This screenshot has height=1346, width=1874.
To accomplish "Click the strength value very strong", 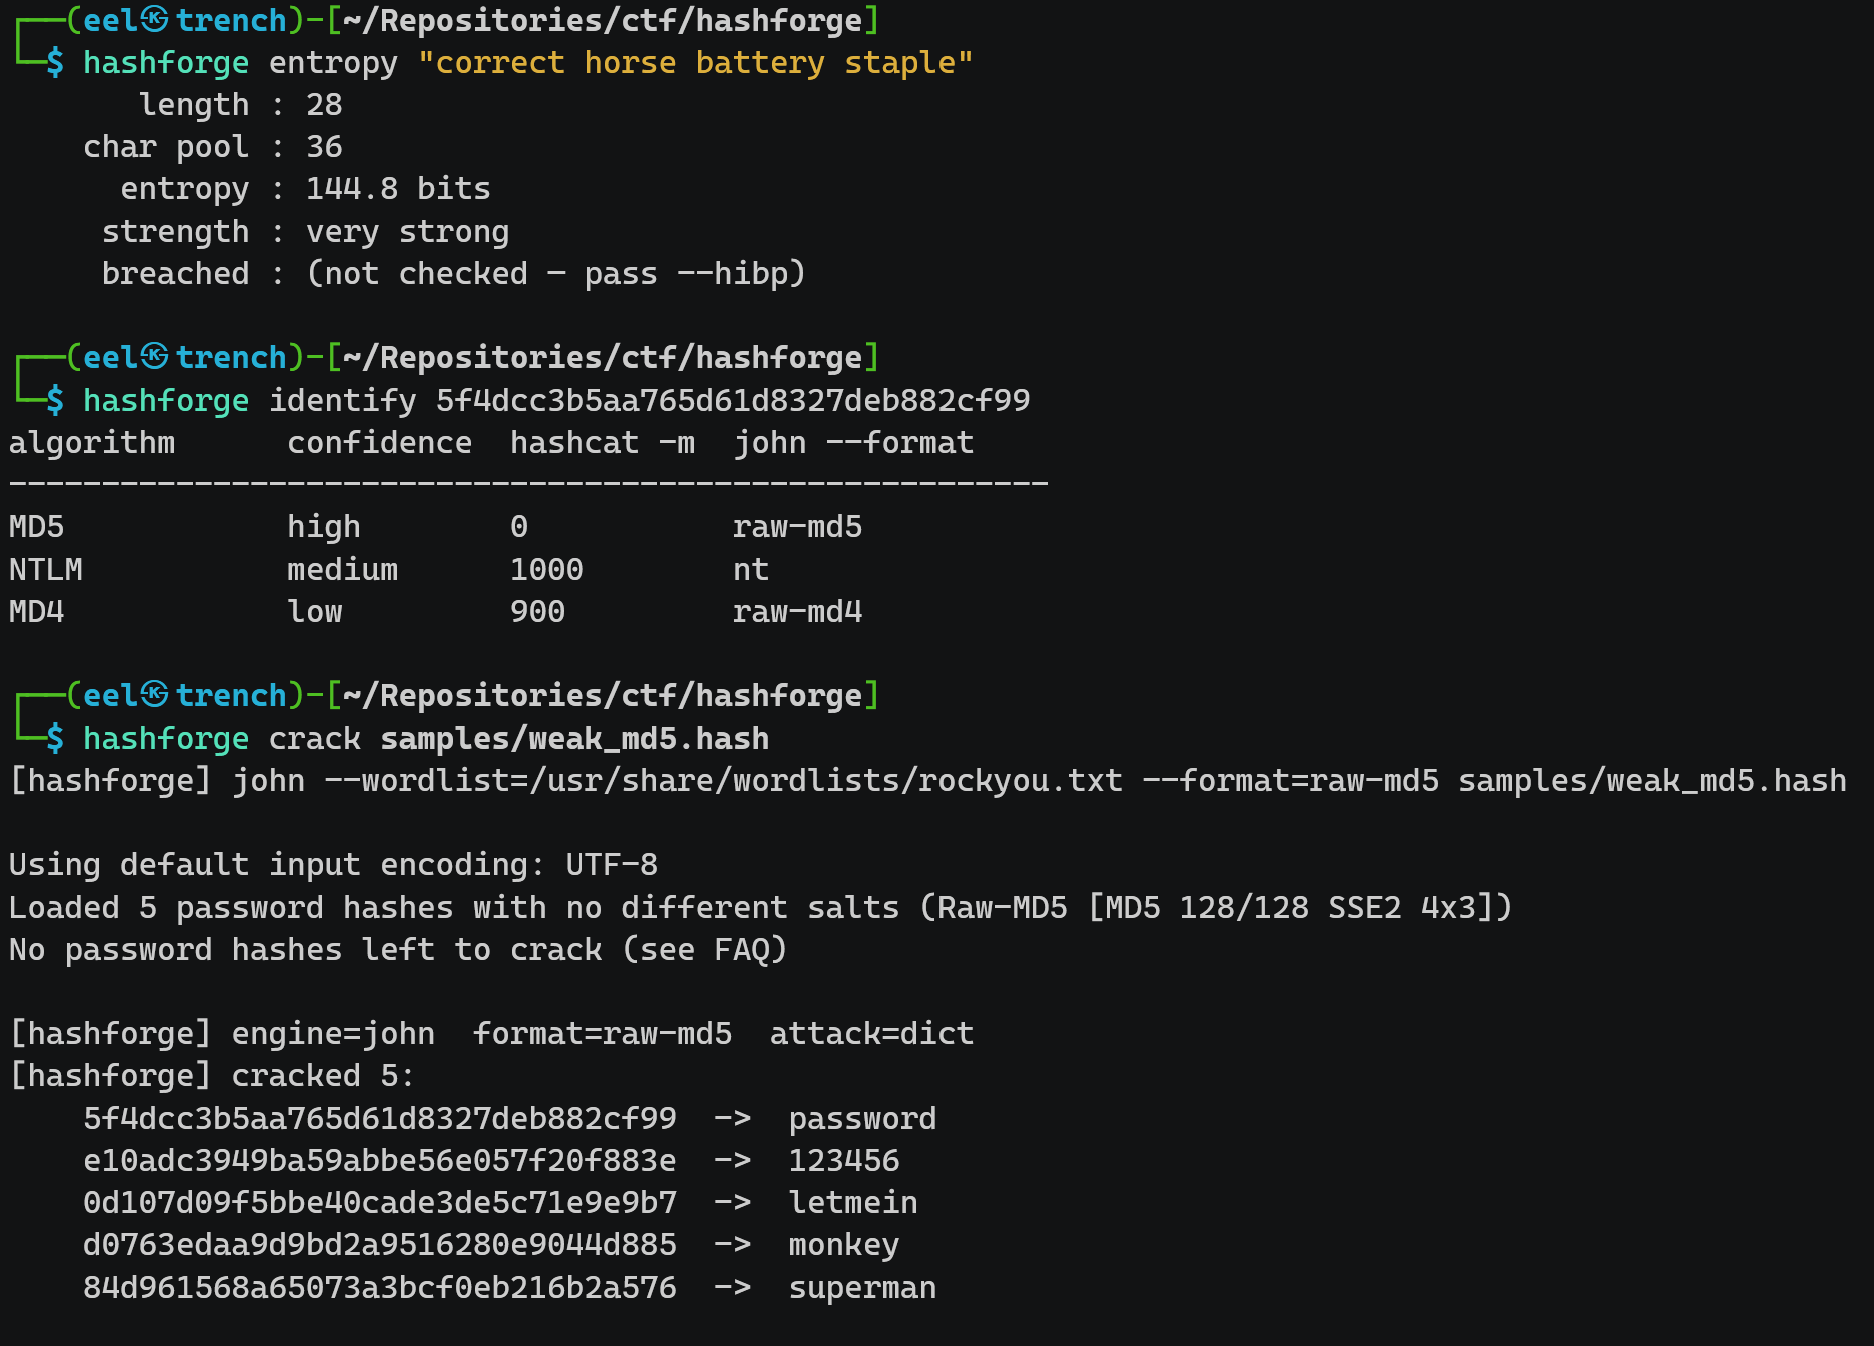I will pos(407,232).
